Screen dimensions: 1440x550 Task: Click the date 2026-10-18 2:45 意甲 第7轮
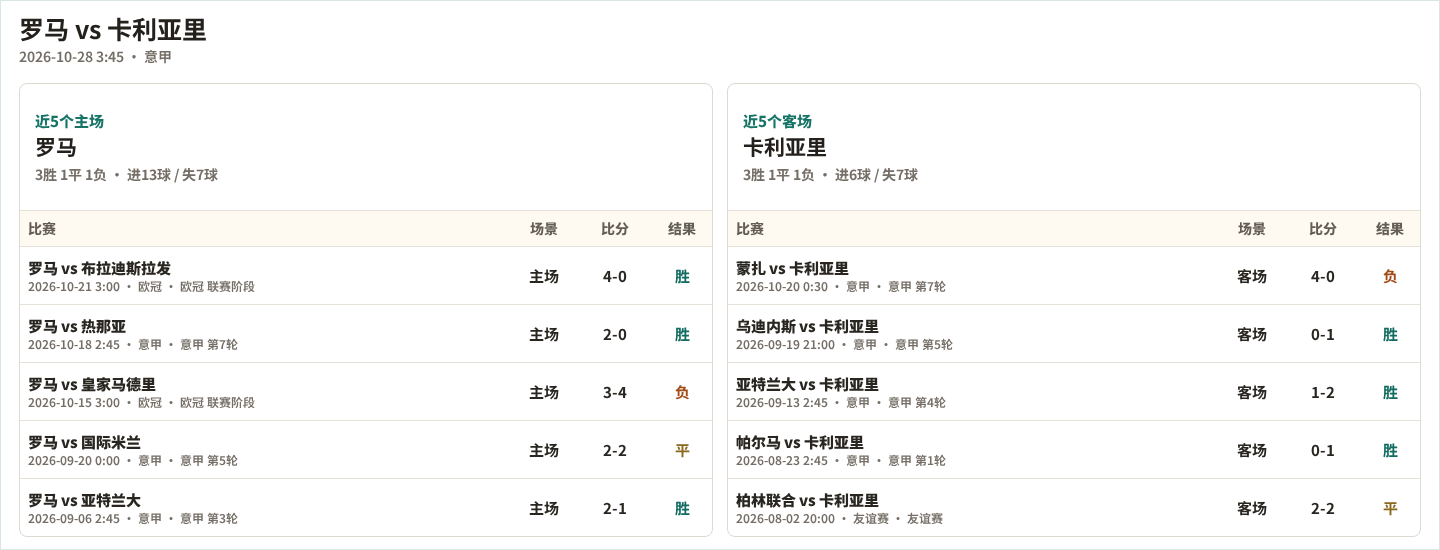pos(133,345)
